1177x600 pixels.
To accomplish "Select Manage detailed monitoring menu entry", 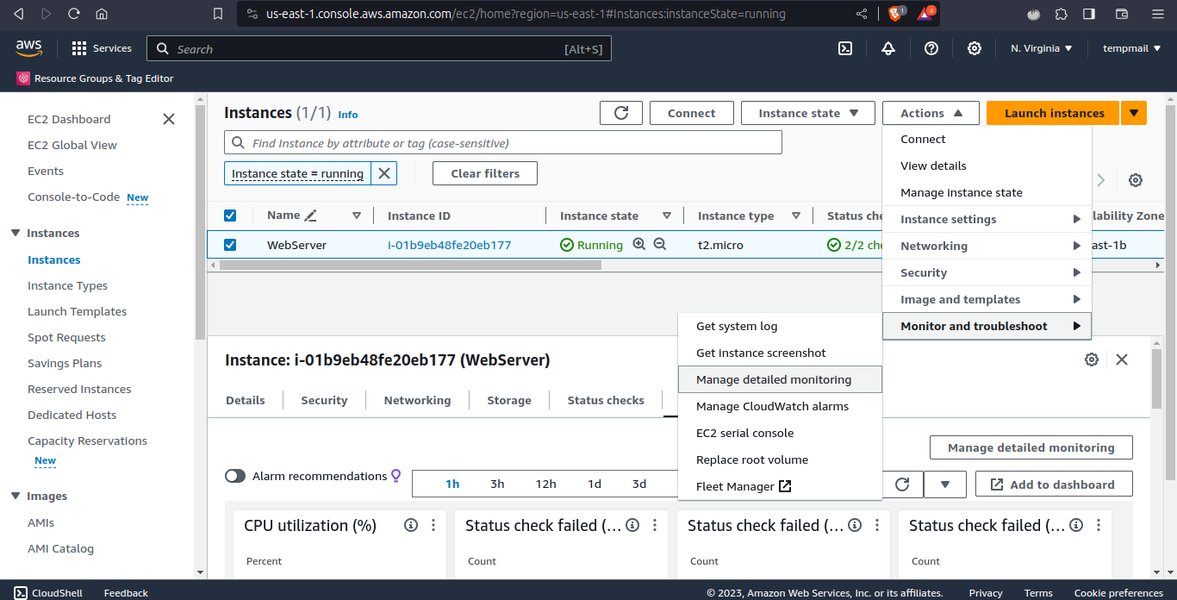I will point(779,380).
